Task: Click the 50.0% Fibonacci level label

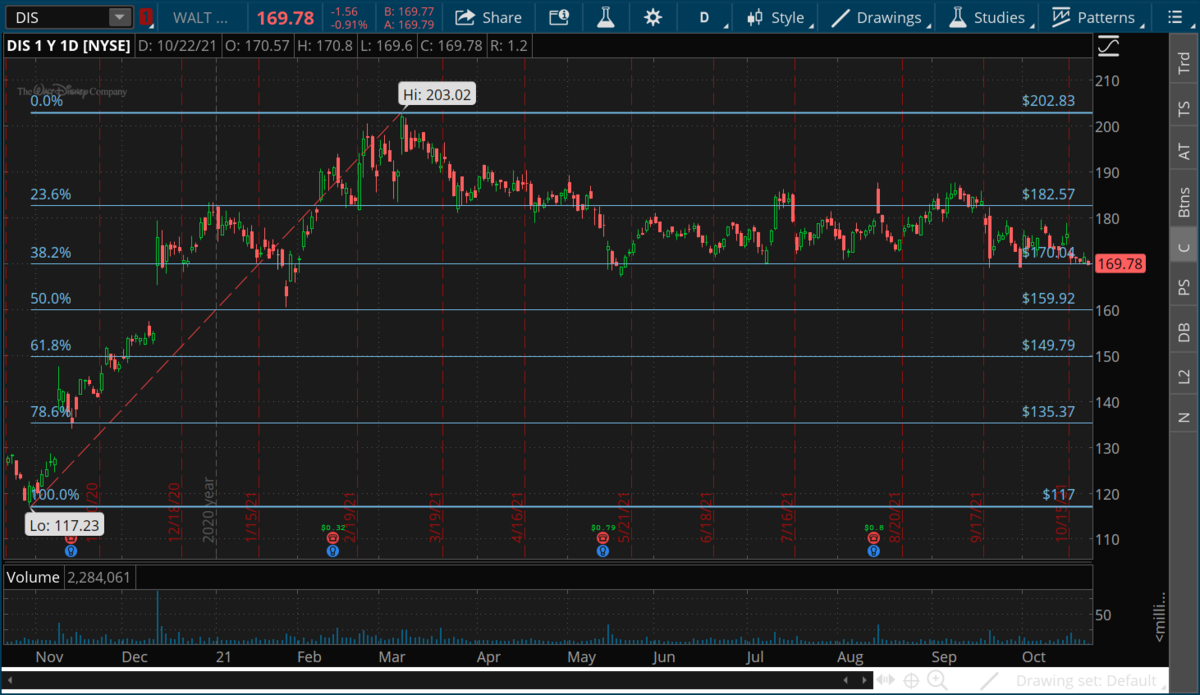Action: (x=51, y=299)
